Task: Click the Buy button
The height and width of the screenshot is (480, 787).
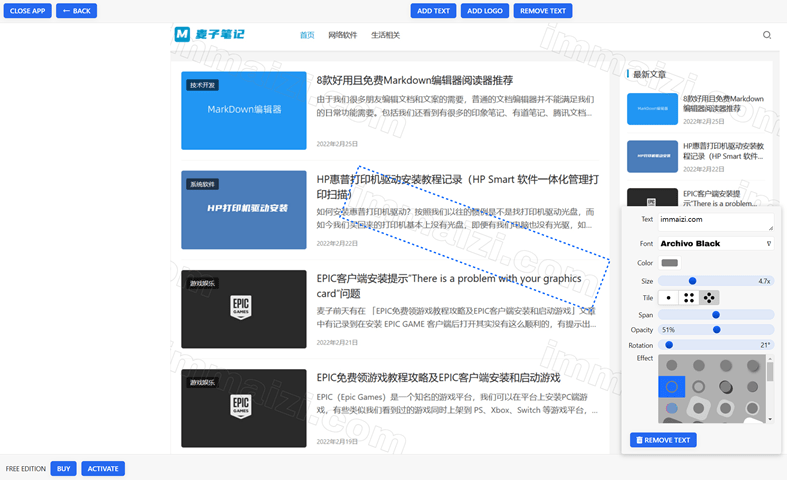Action: click(64, 468)
